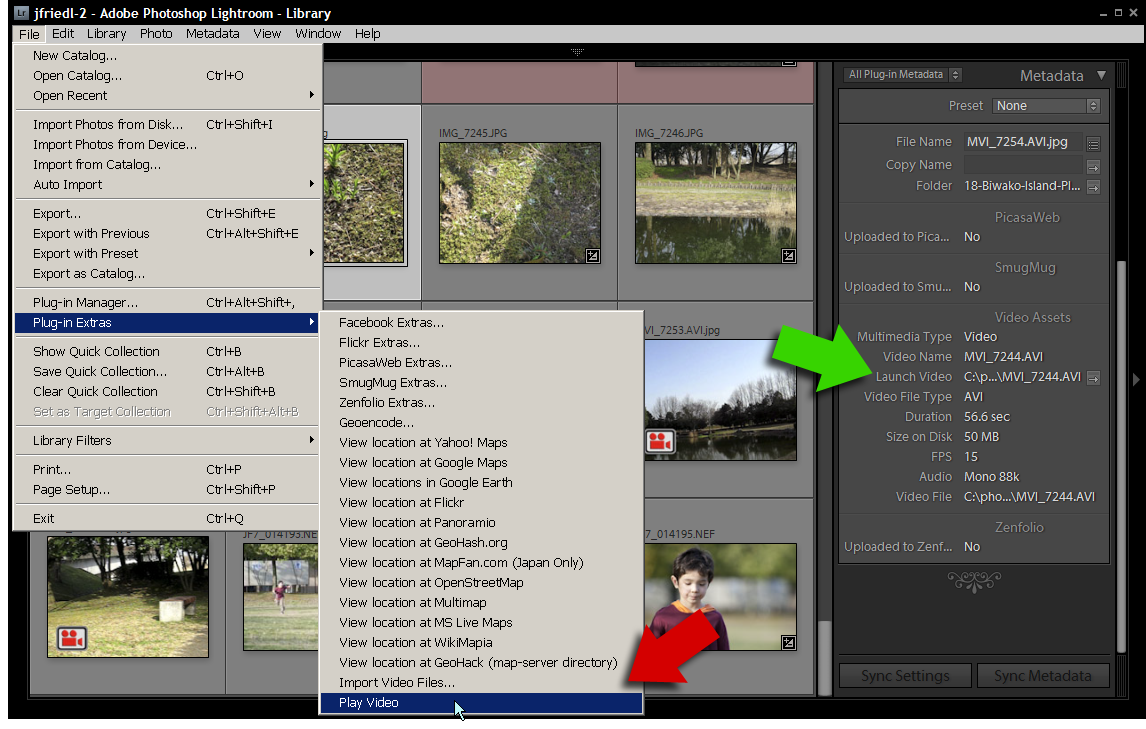Select View location at OpenStreetMap
The height and width of the screenshot is (729, 1146).
(482, 583)
